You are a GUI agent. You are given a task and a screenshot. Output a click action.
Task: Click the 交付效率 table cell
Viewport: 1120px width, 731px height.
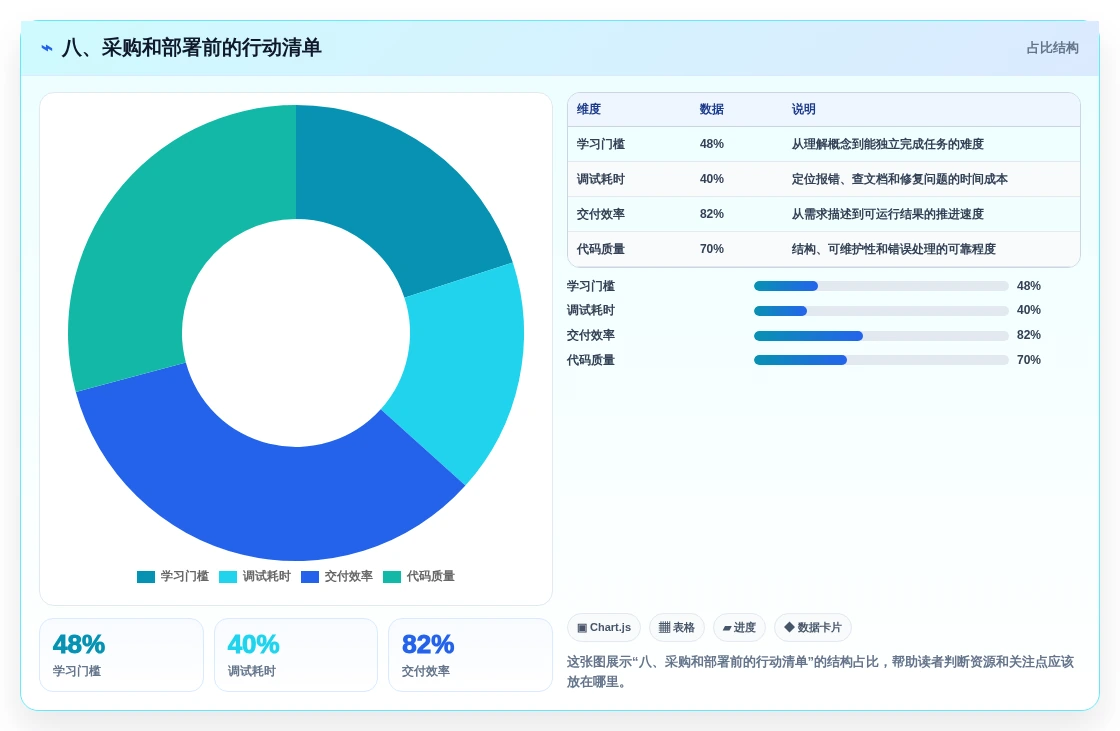(x=601, y=214)
